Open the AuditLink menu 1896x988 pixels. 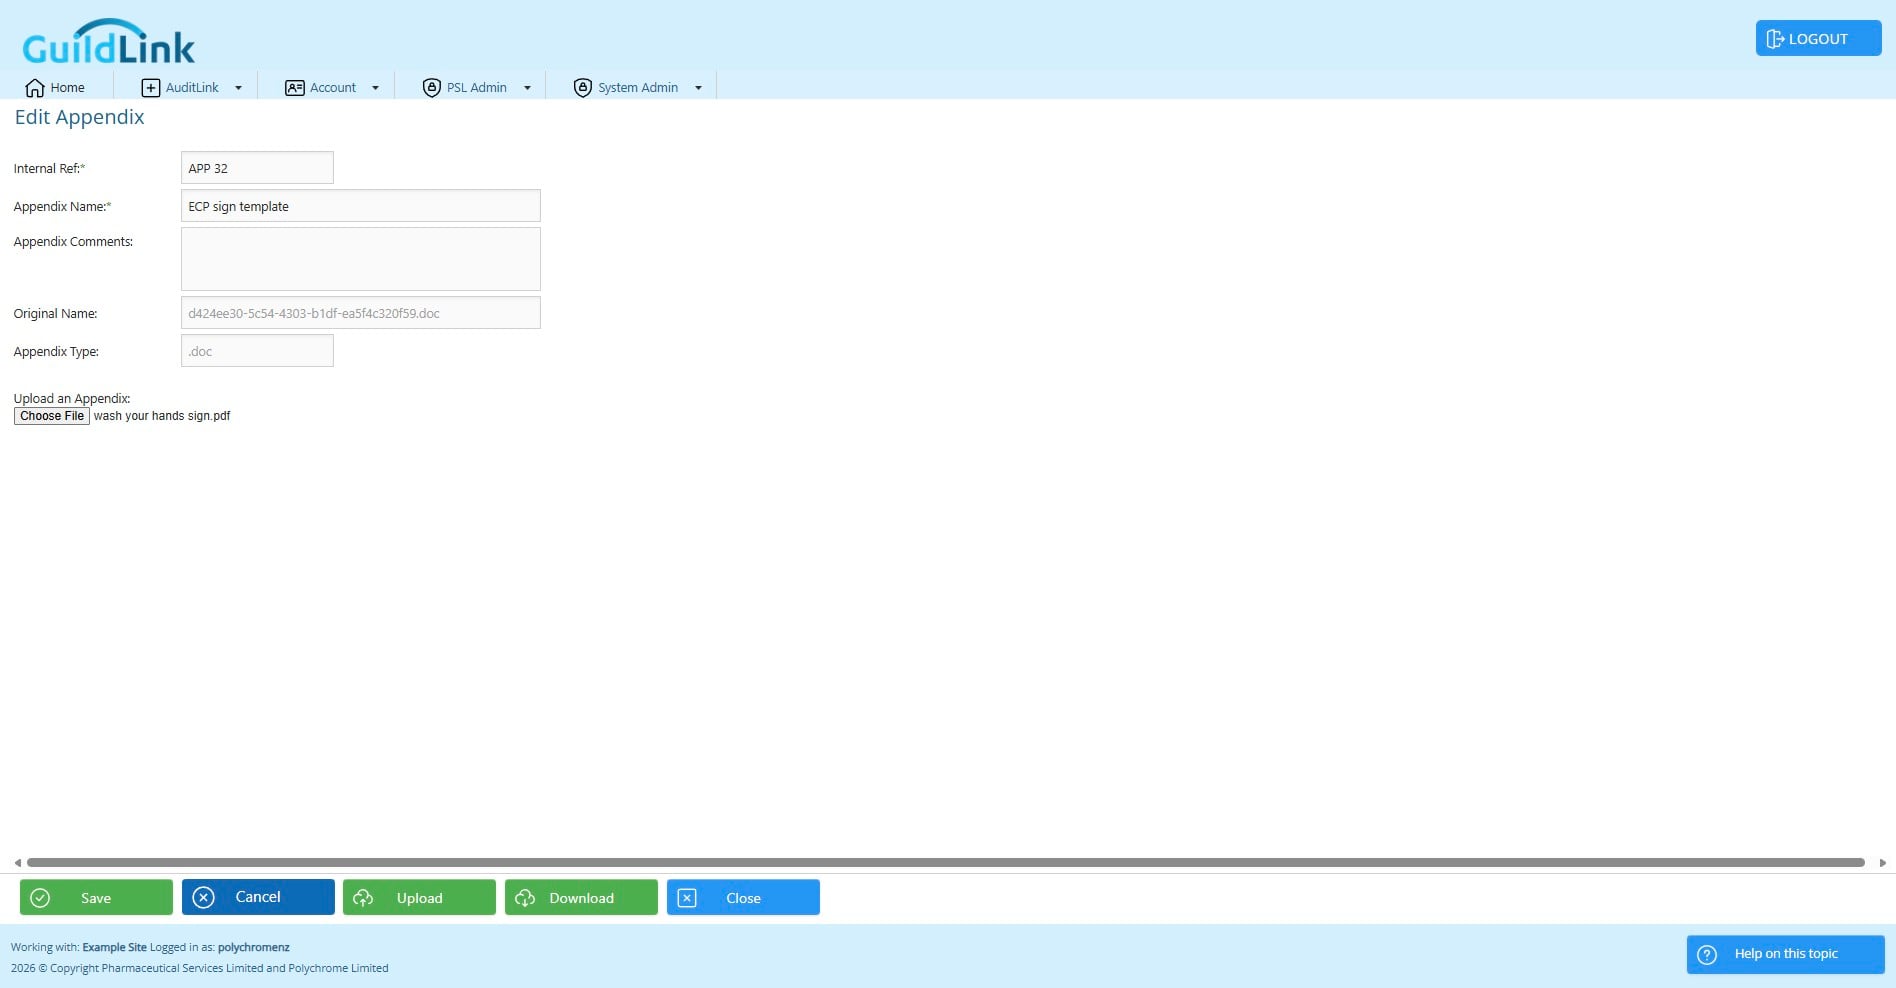191,88
